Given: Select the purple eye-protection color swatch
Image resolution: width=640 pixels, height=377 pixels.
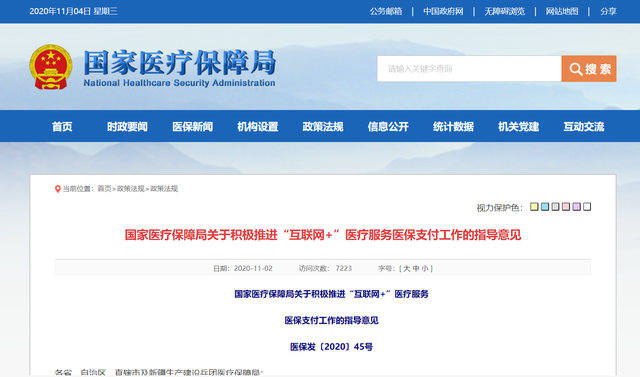Looking at the screenshot, I should point(576,207).
